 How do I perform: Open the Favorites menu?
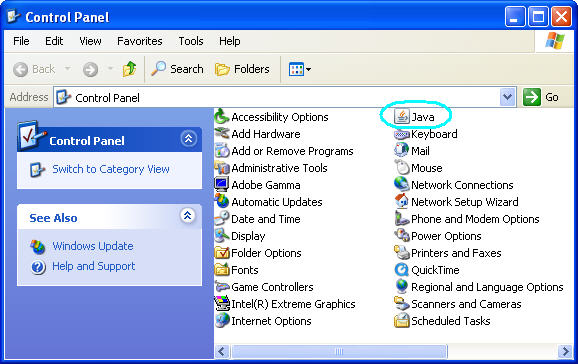140,41
